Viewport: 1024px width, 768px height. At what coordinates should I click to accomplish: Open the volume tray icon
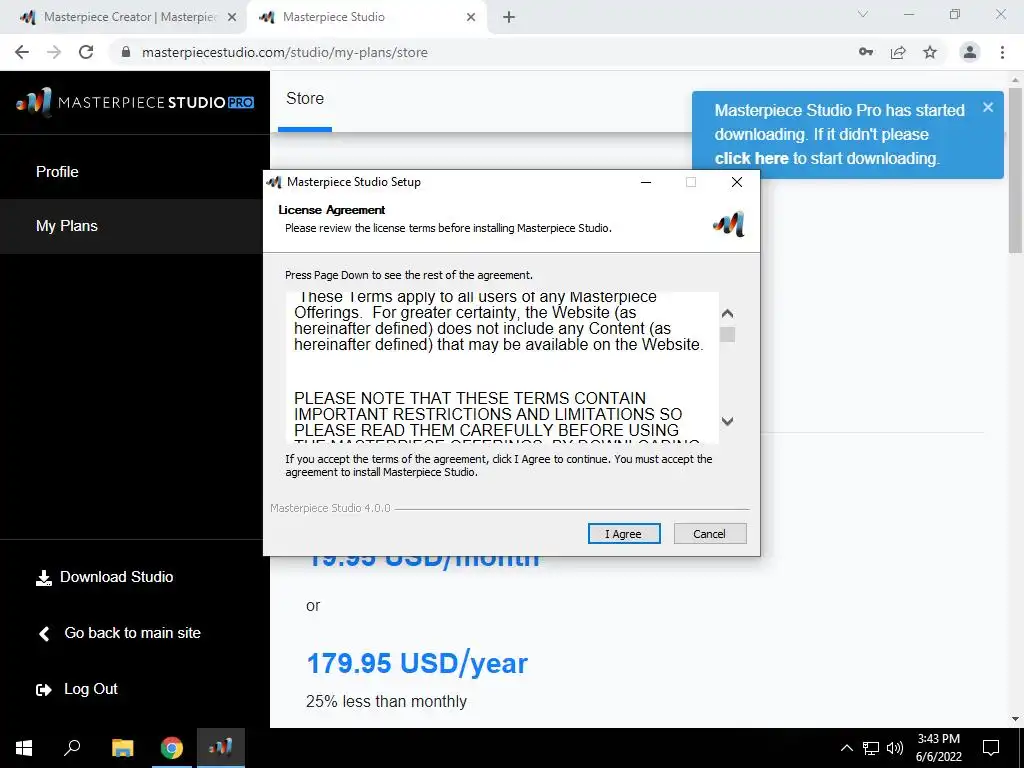tap(895, 748)
